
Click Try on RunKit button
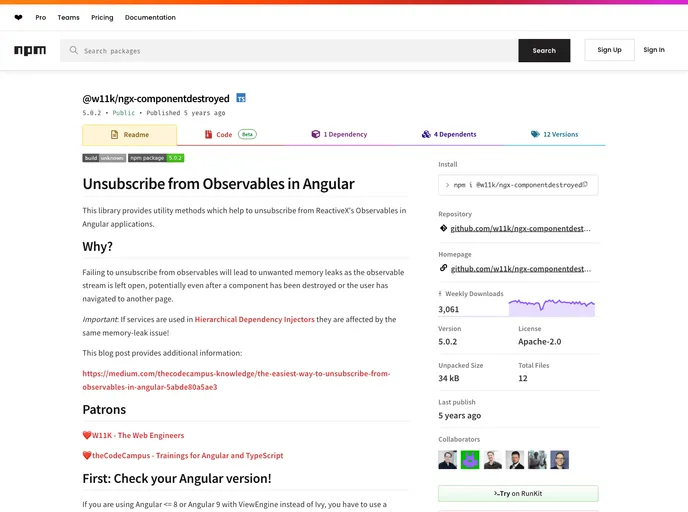click(518, 494)
